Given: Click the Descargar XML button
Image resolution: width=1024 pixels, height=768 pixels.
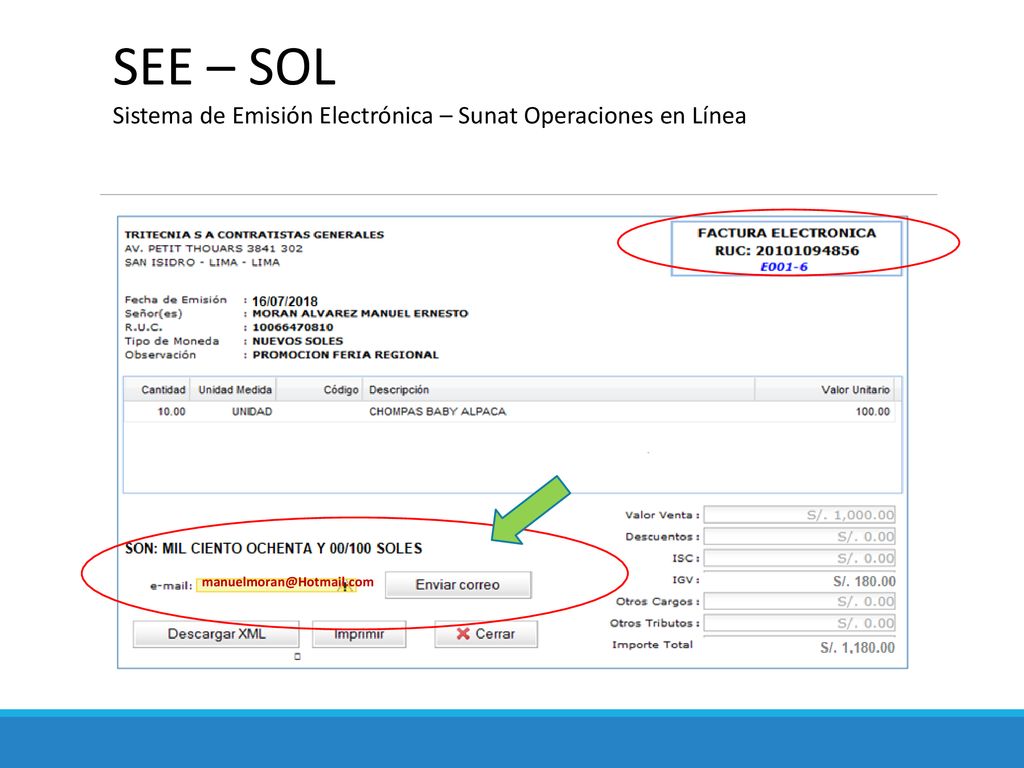Looking at the screenshot, I should 216,634.
